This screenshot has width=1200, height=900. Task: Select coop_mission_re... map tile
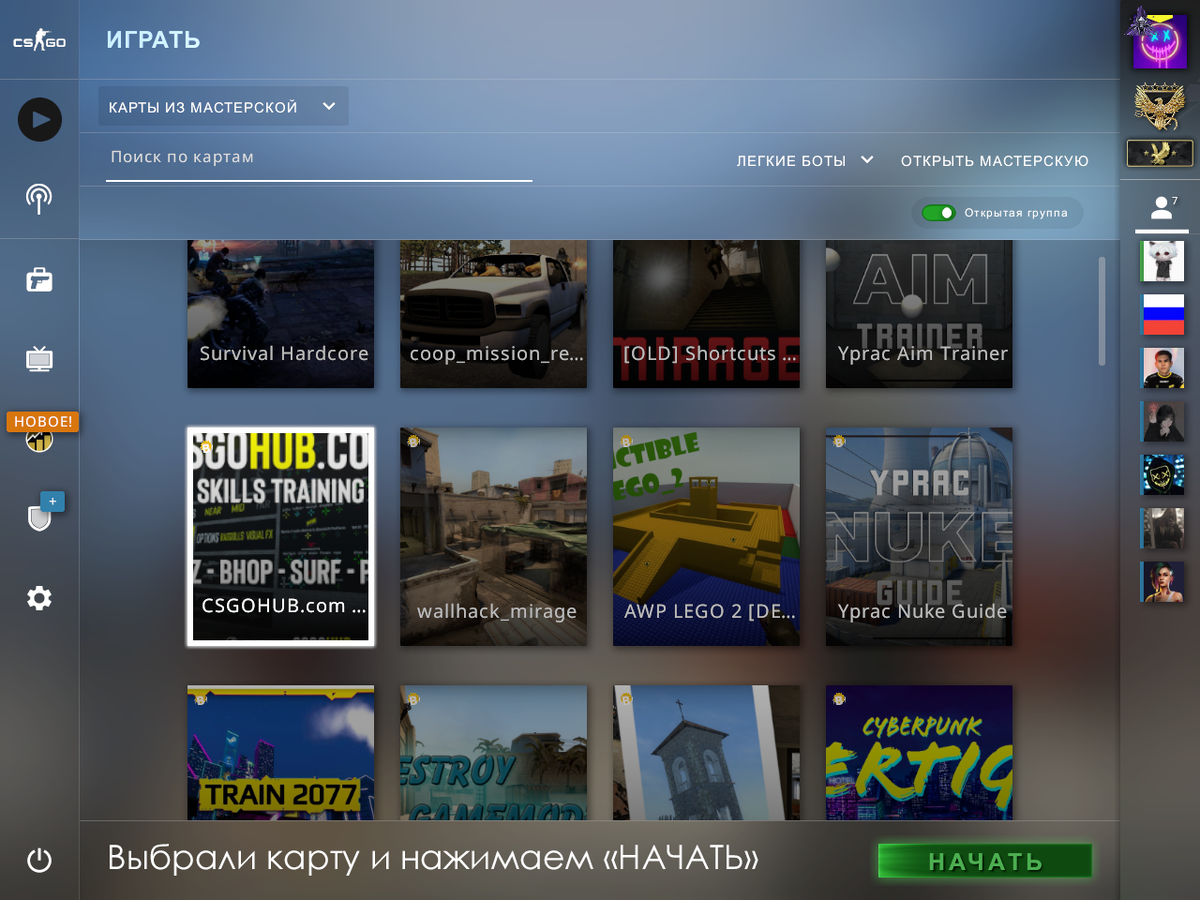[x=494, y=314]
